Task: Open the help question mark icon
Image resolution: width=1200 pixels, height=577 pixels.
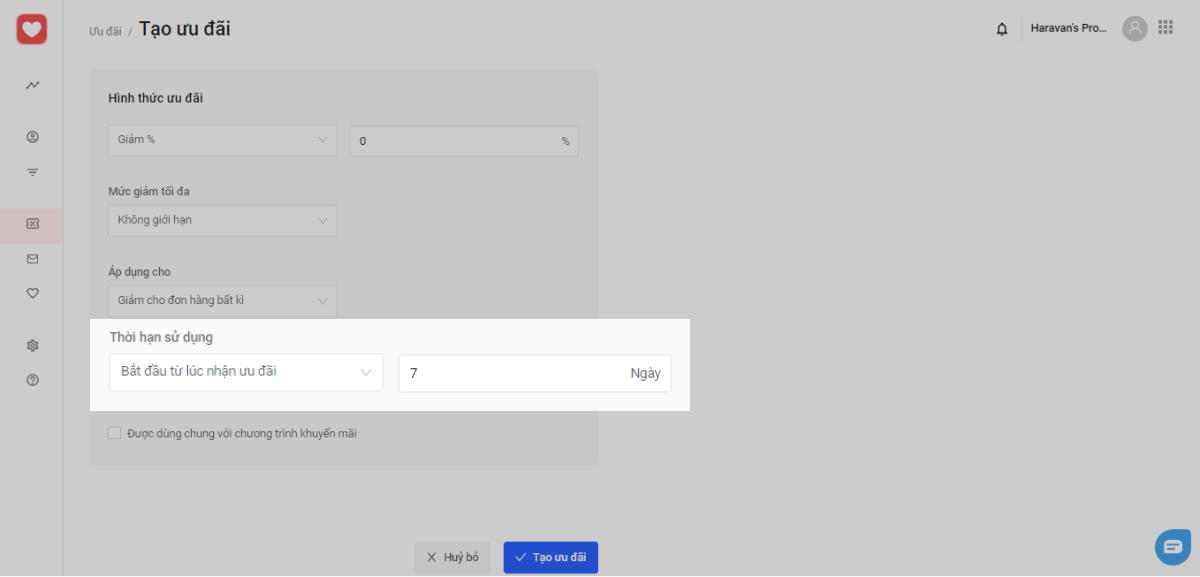Action: (x=32, y=380)
